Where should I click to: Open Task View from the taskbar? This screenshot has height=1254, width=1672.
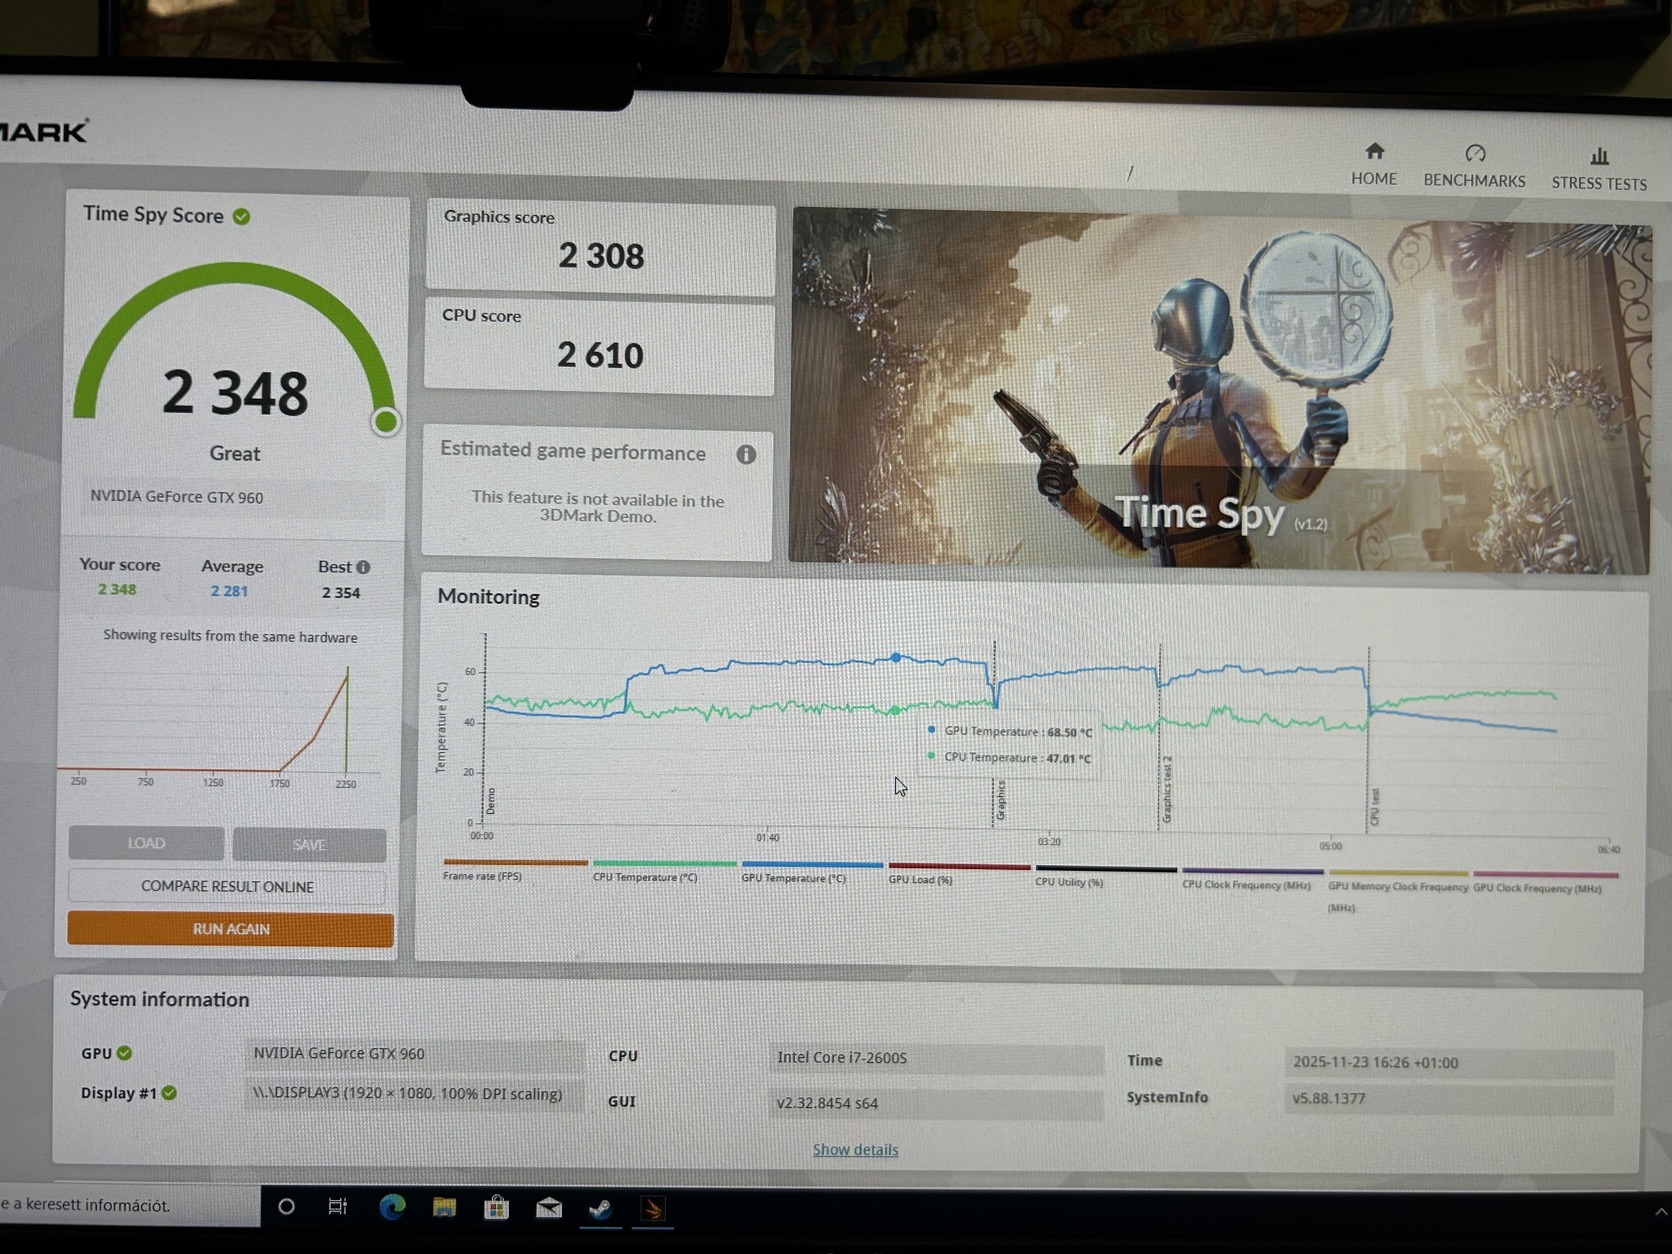click(338, 1207)
